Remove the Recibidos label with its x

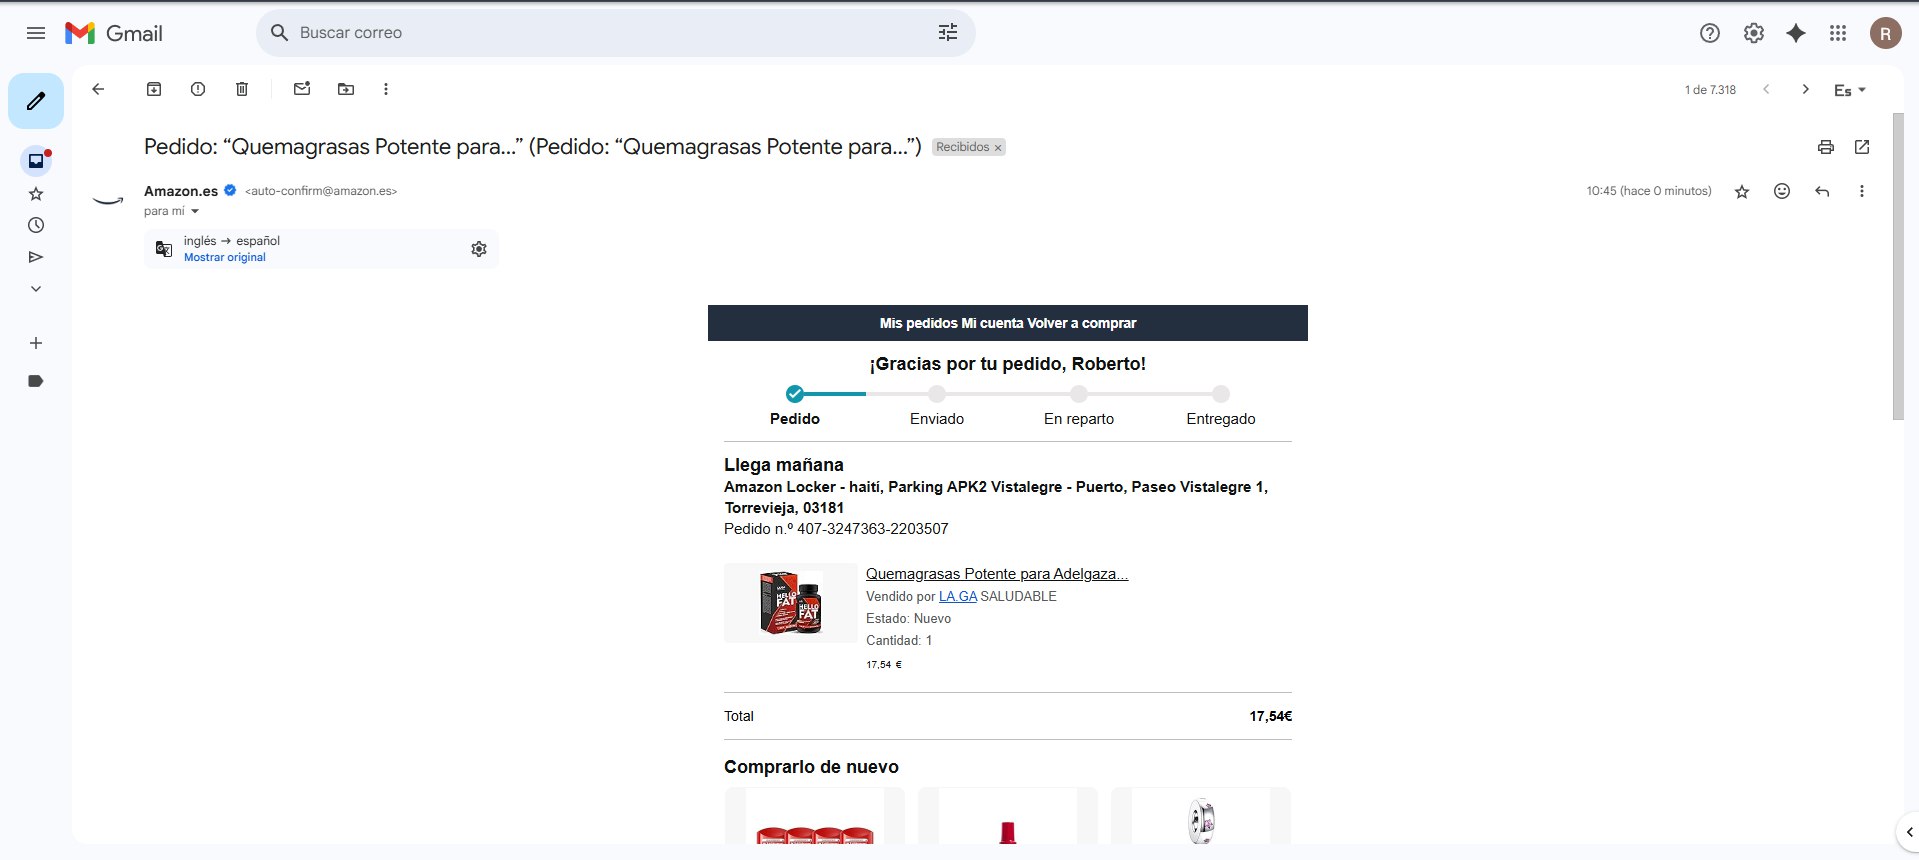(998, 148)
